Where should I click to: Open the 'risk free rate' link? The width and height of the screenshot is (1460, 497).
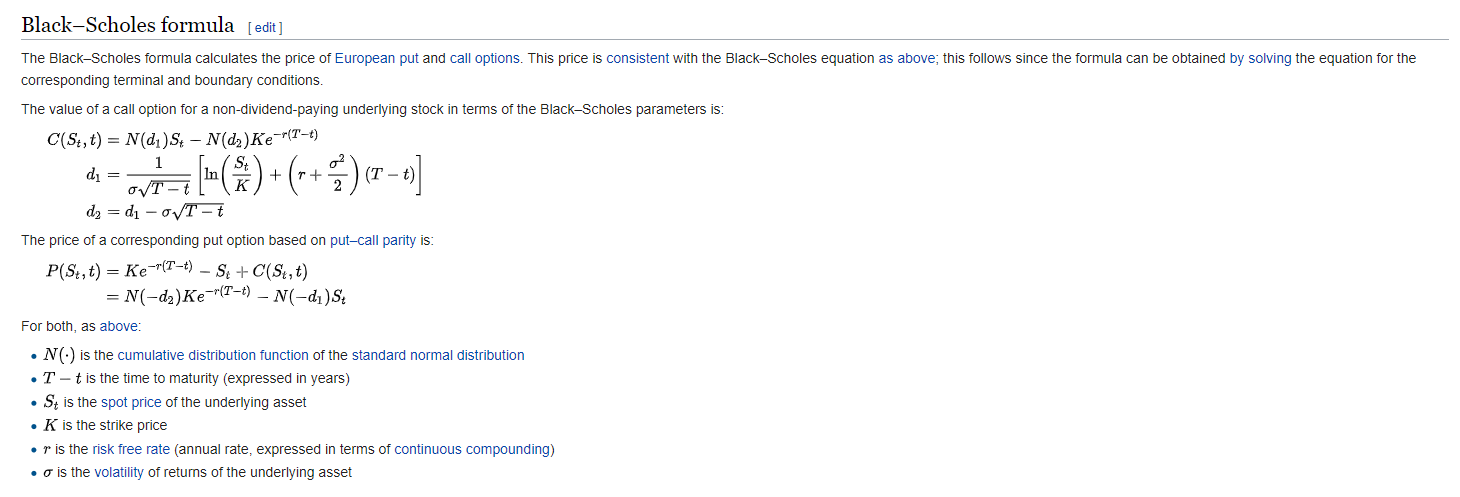click(x=131, y=449)
